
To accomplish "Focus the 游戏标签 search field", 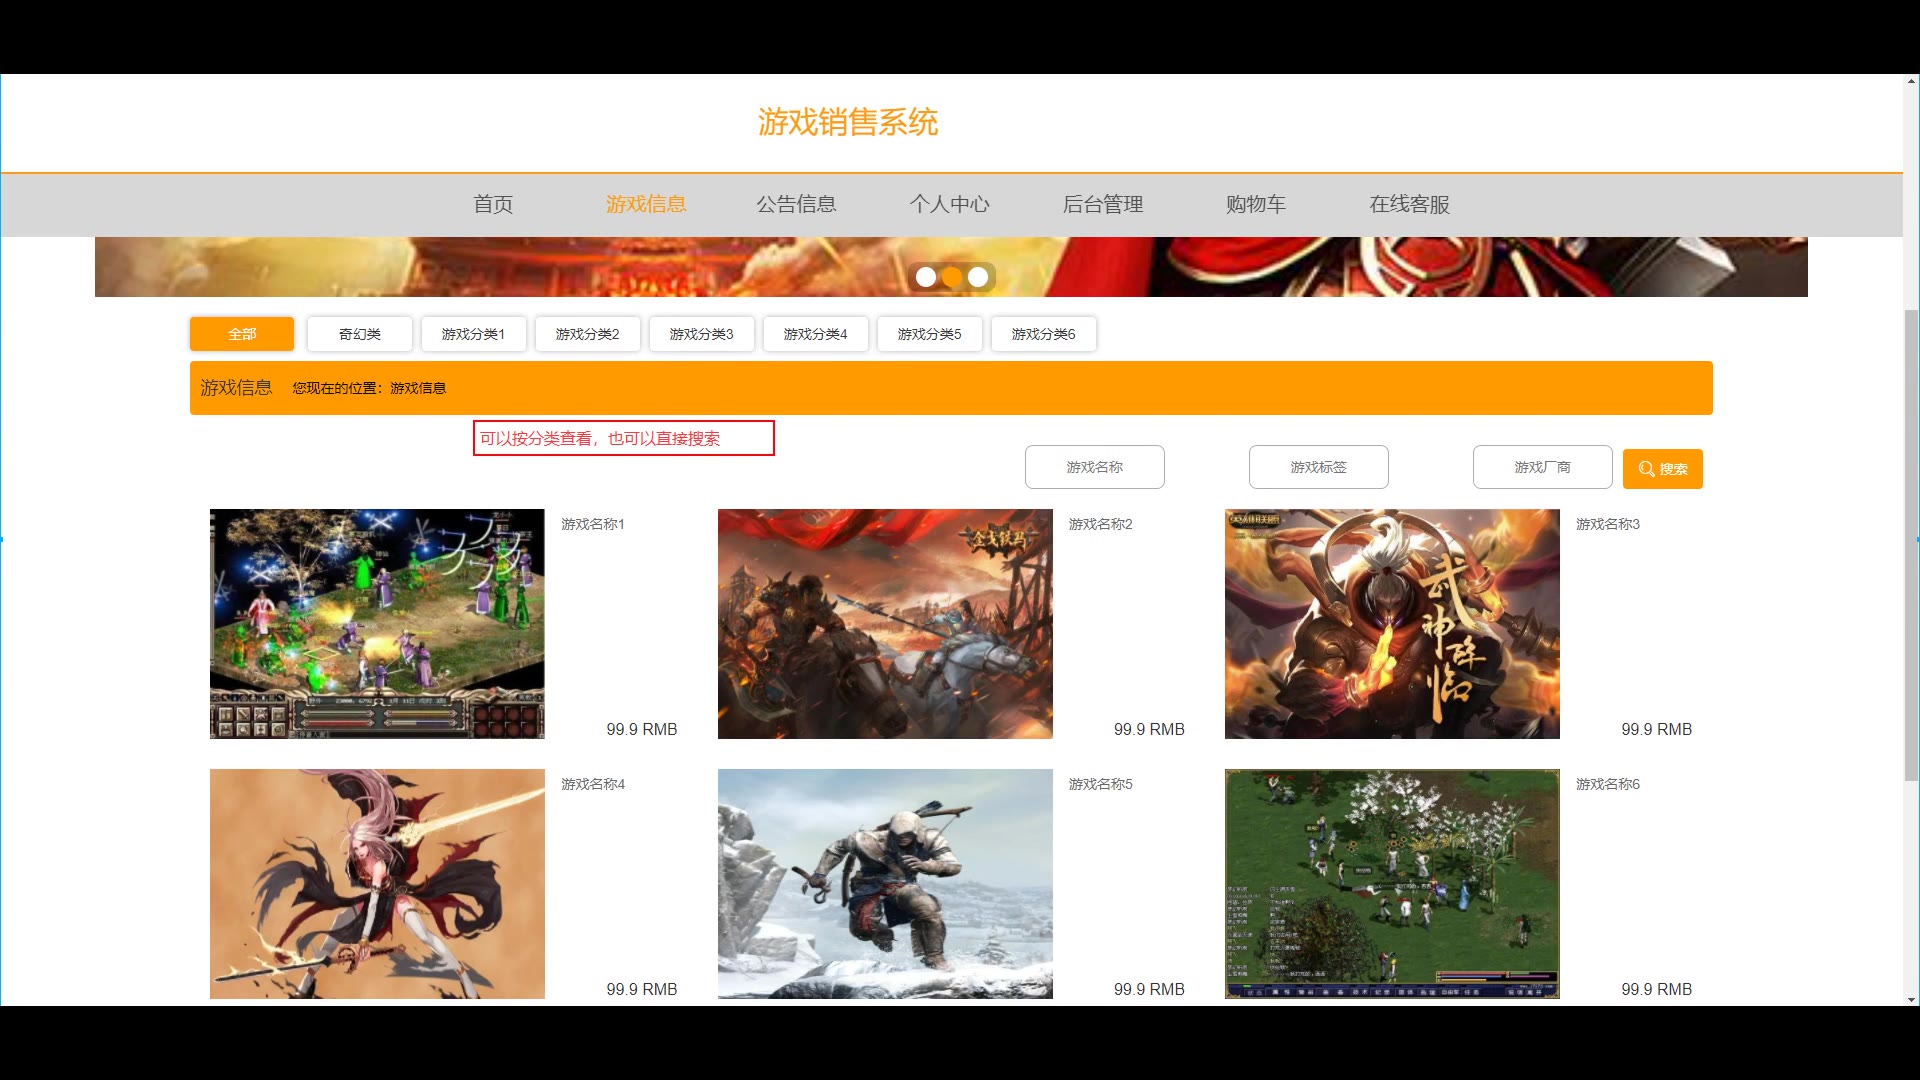I will point(1319,467).
